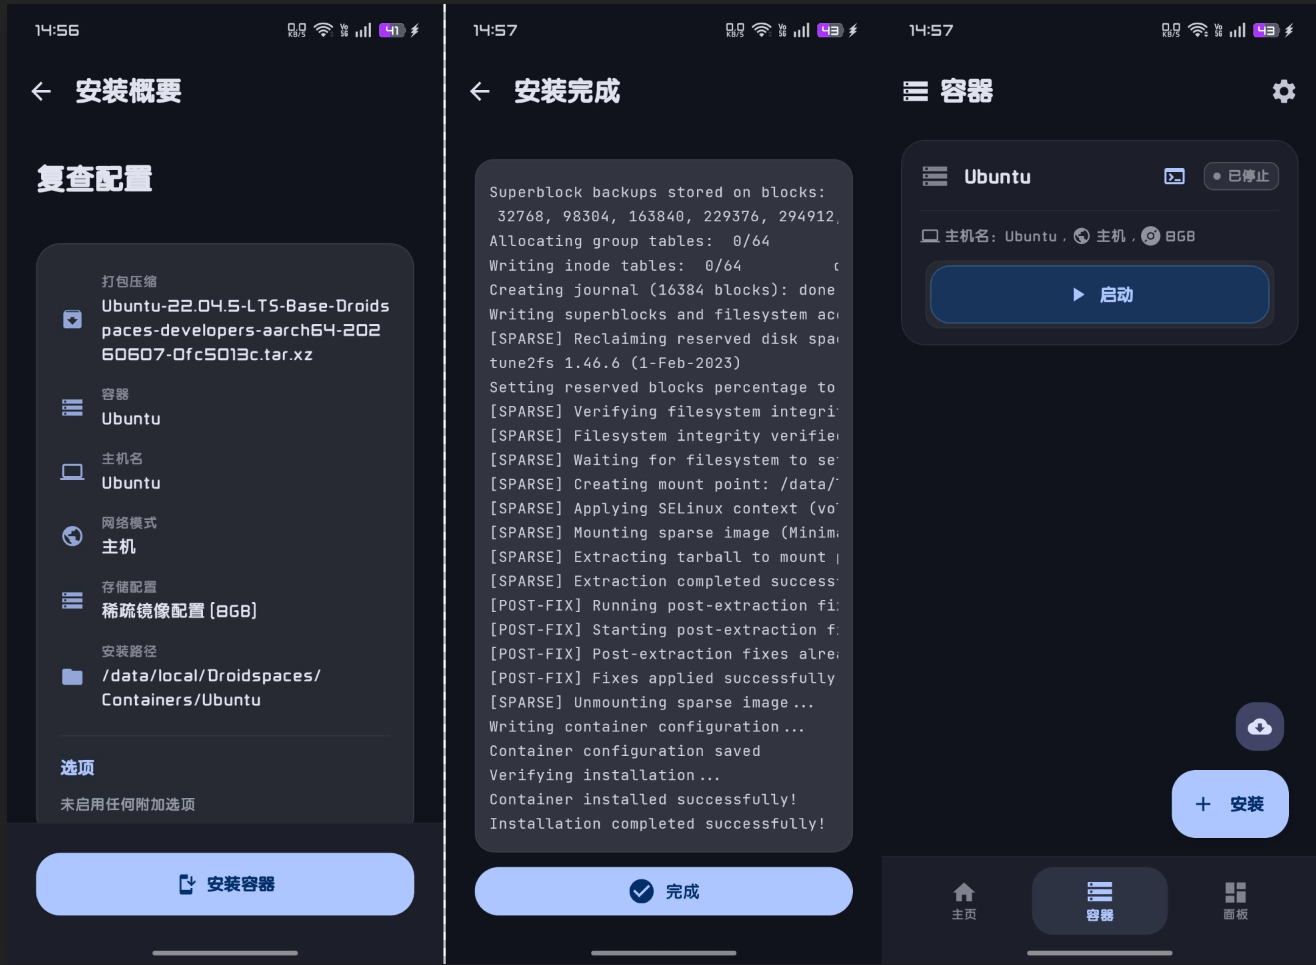This screenshot has height=965, width=1316.
Task: Click the archive icon beside 打包压缩
Action: click(x=72, y=319)
